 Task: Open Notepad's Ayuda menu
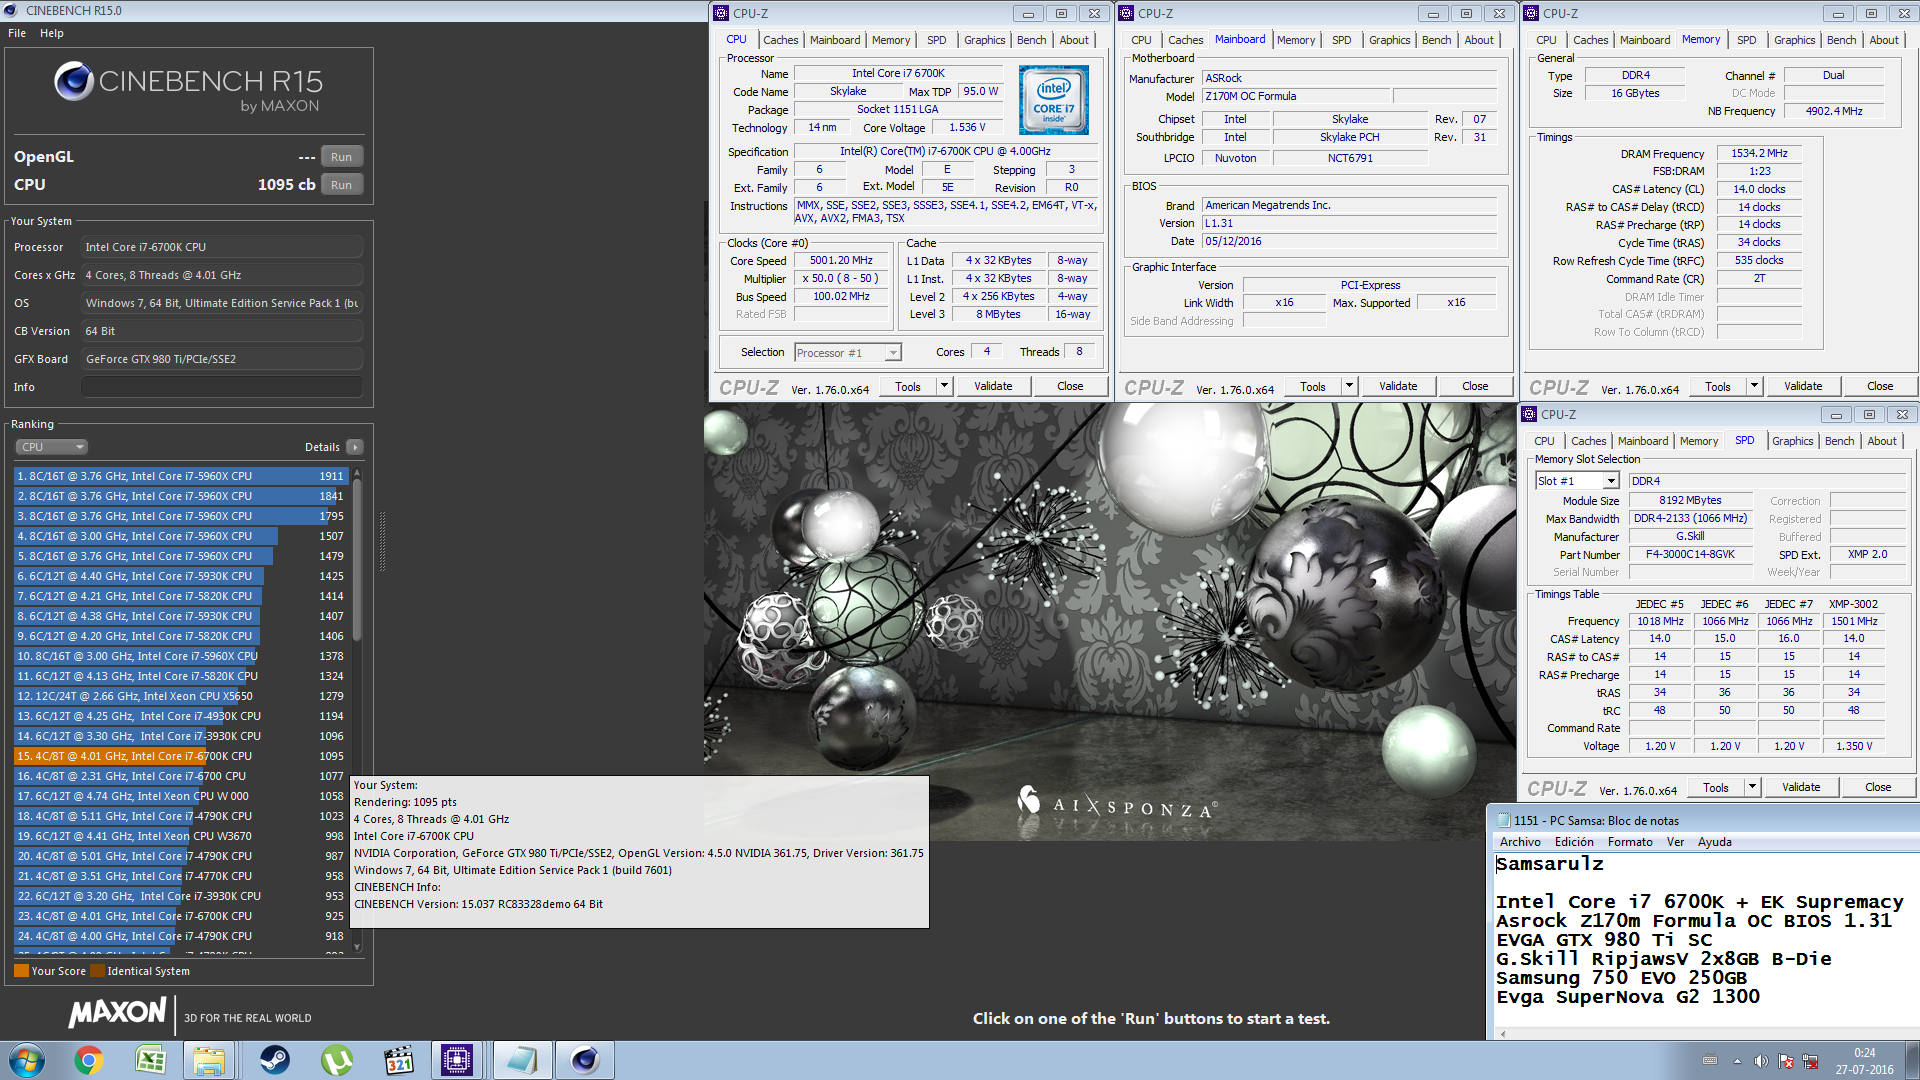[1714, 842]
